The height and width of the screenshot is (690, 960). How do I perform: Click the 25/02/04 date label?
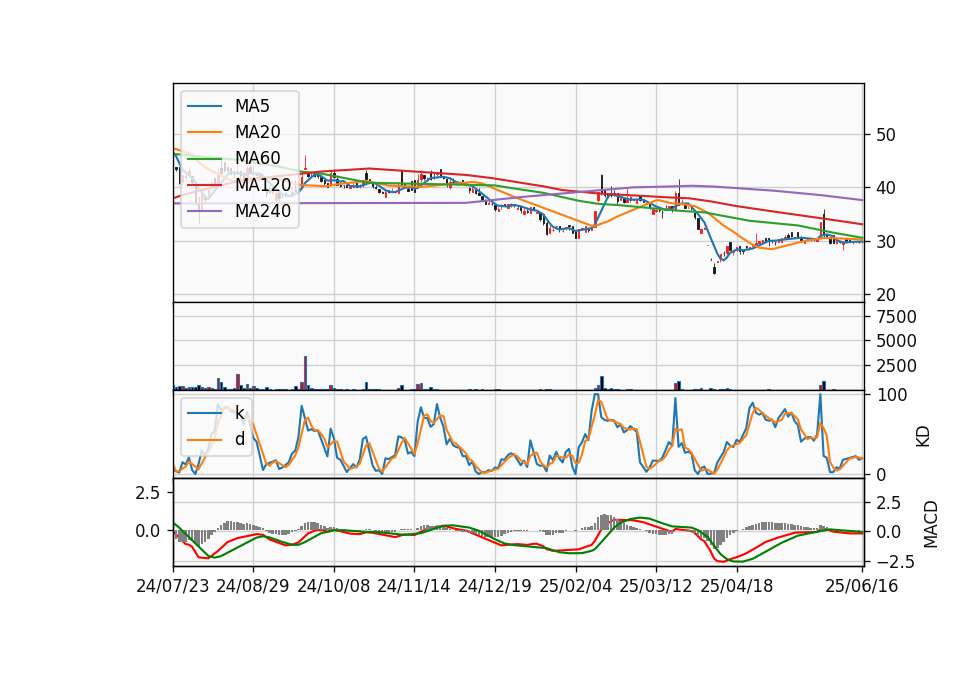click(576, 586)
